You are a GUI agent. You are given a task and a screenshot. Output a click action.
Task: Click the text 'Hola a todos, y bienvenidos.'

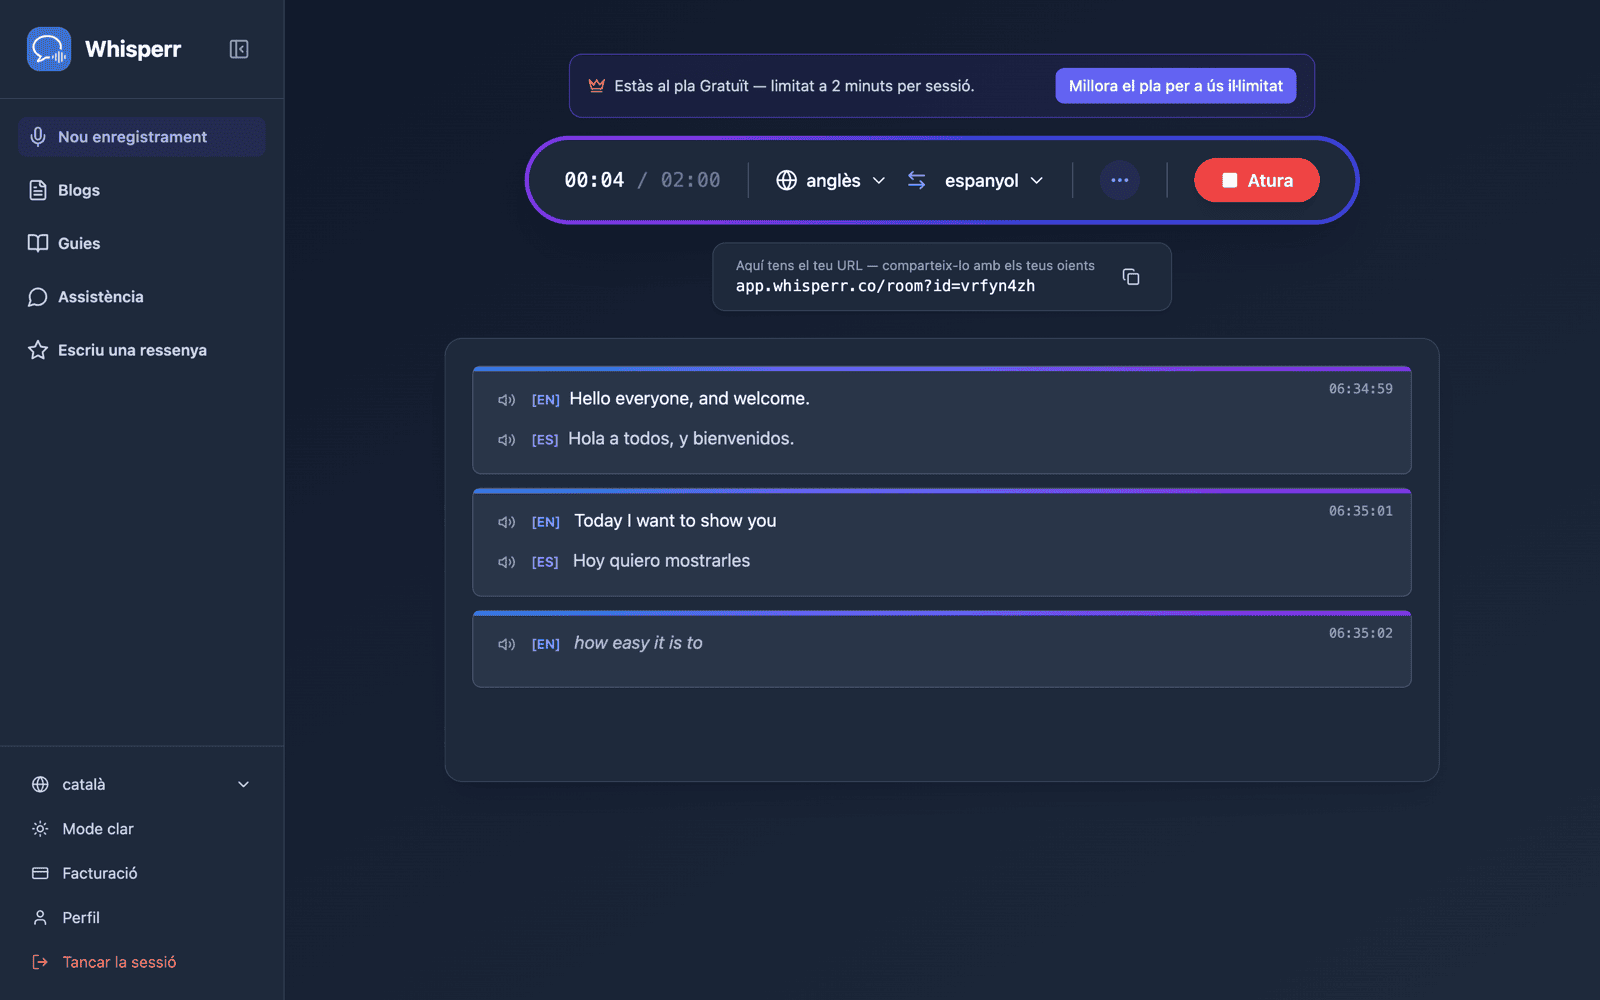681,438
